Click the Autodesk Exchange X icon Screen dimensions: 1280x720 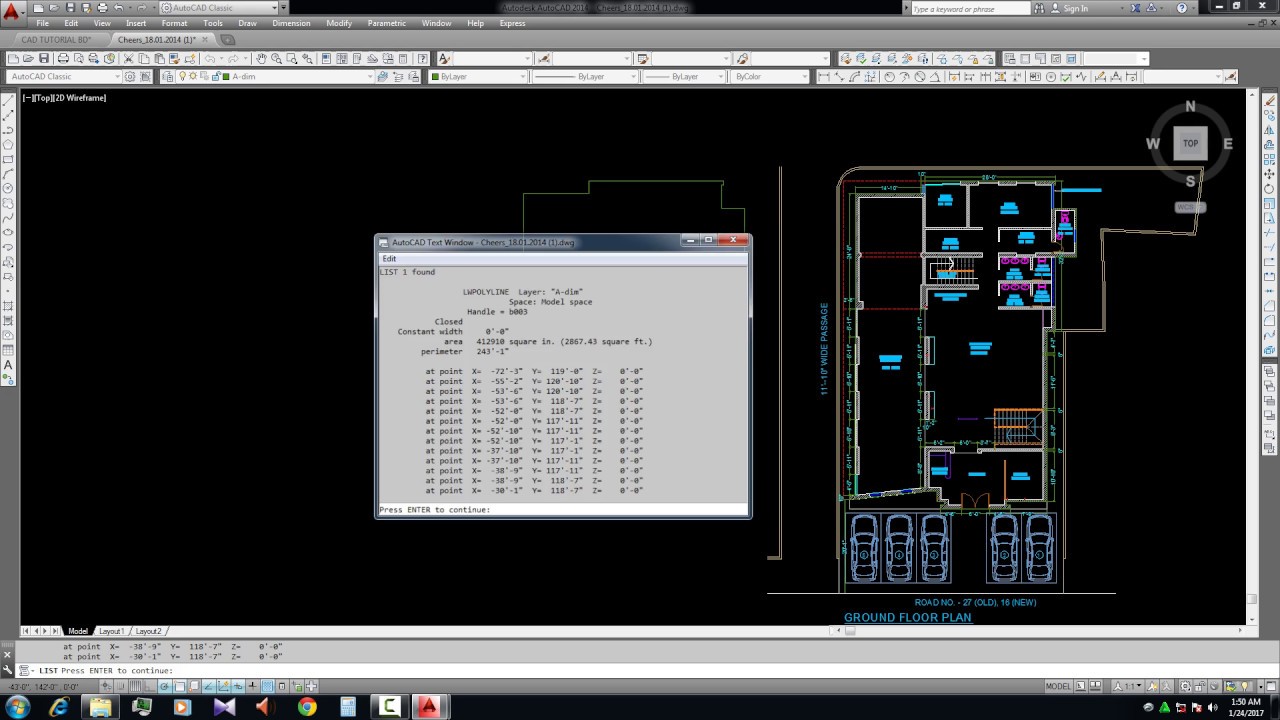pyautogui.click(x=1133, y=8)
